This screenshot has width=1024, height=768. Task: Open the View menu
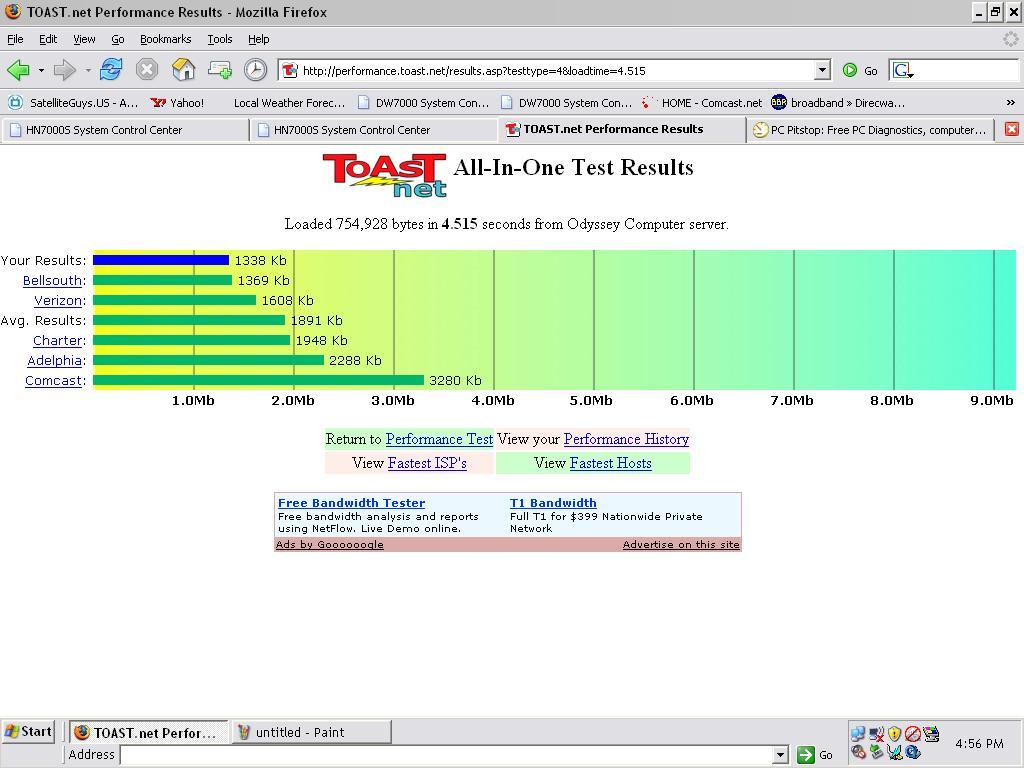[x=84, y=39]
